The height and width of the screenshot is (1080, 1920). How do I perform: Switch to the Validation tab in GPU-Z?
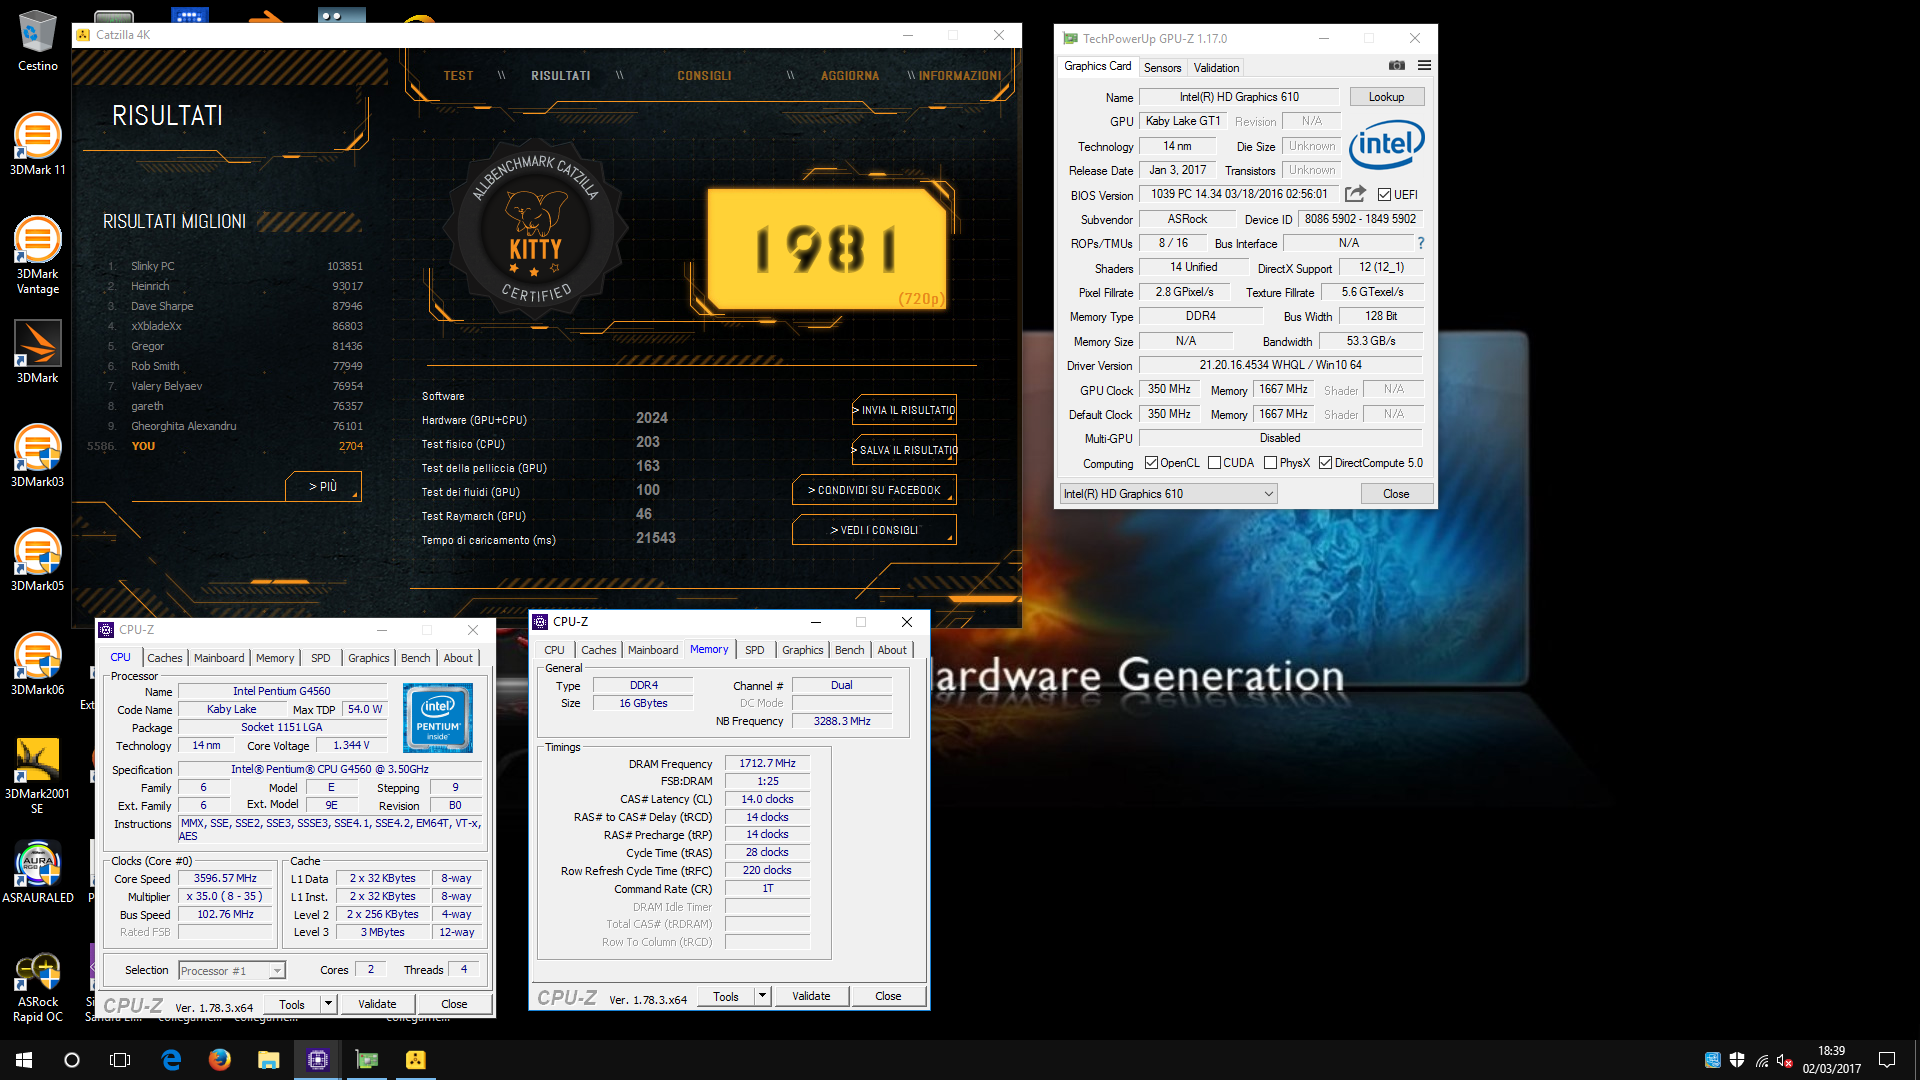(1216, 68)
